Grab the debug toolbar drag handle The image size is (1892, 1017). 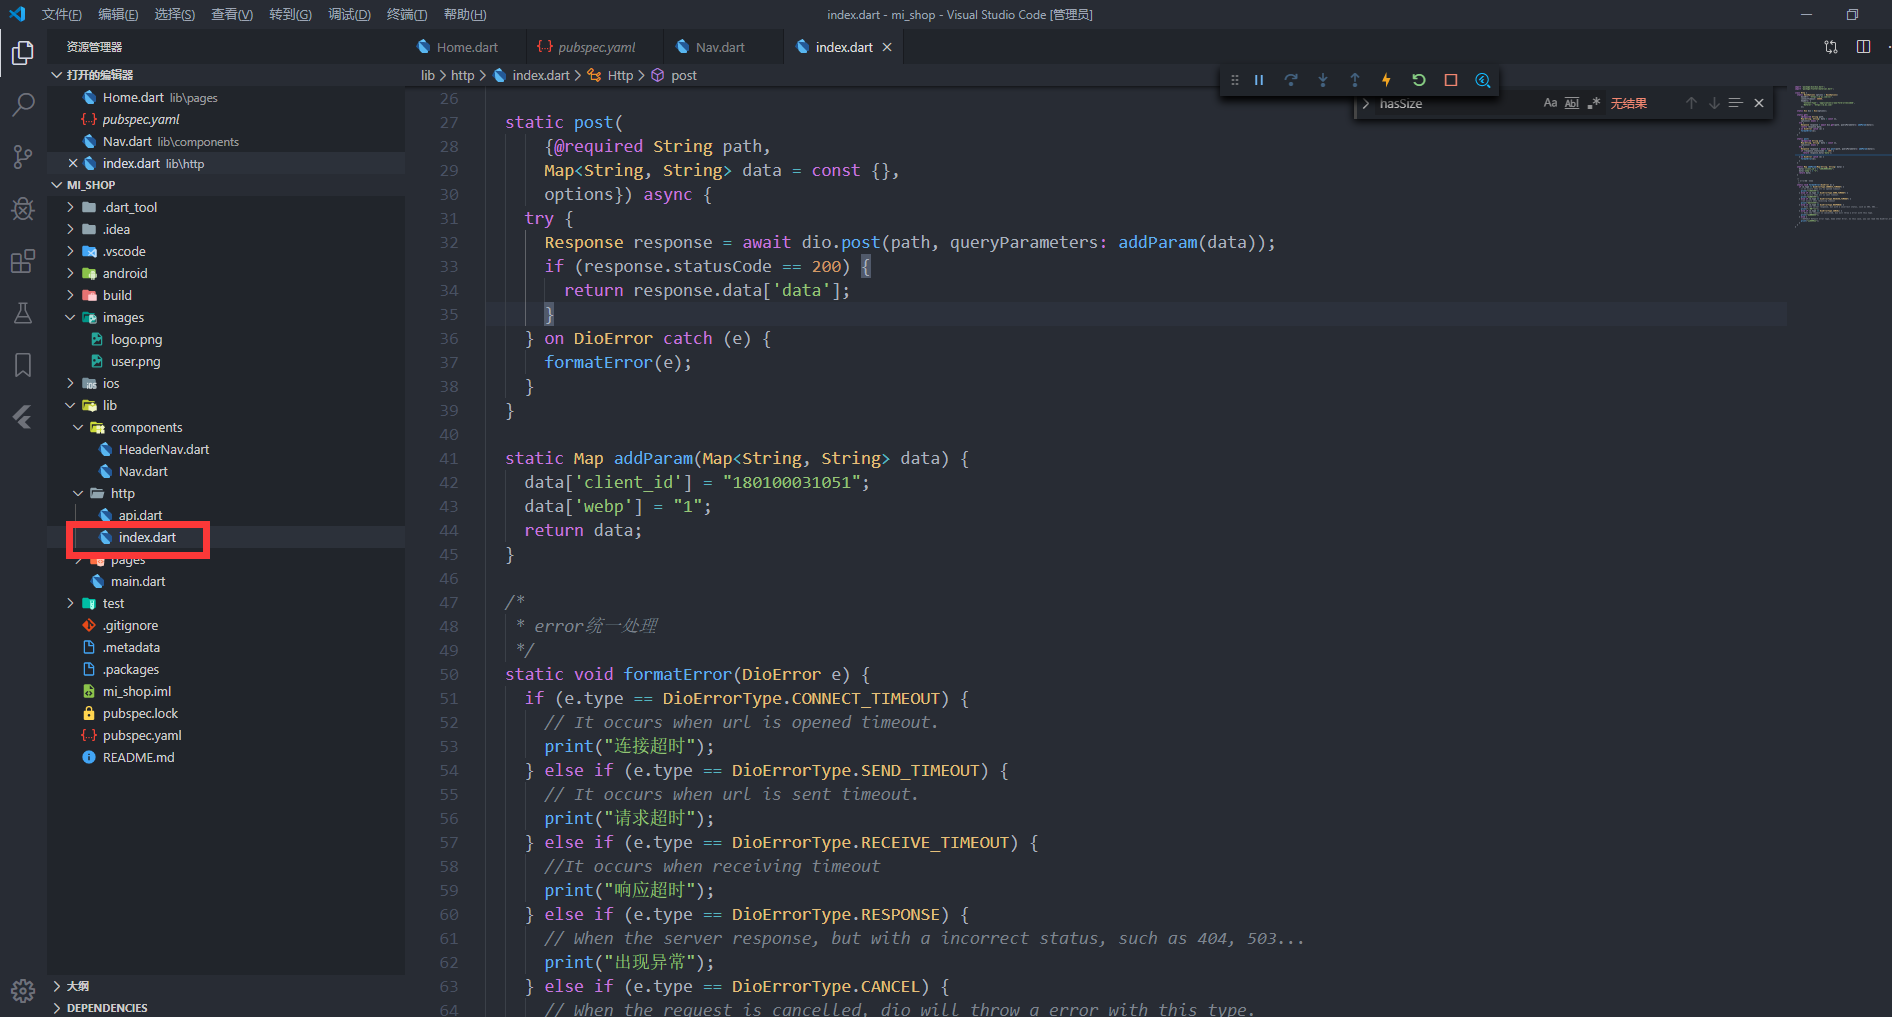[1234, 80]
